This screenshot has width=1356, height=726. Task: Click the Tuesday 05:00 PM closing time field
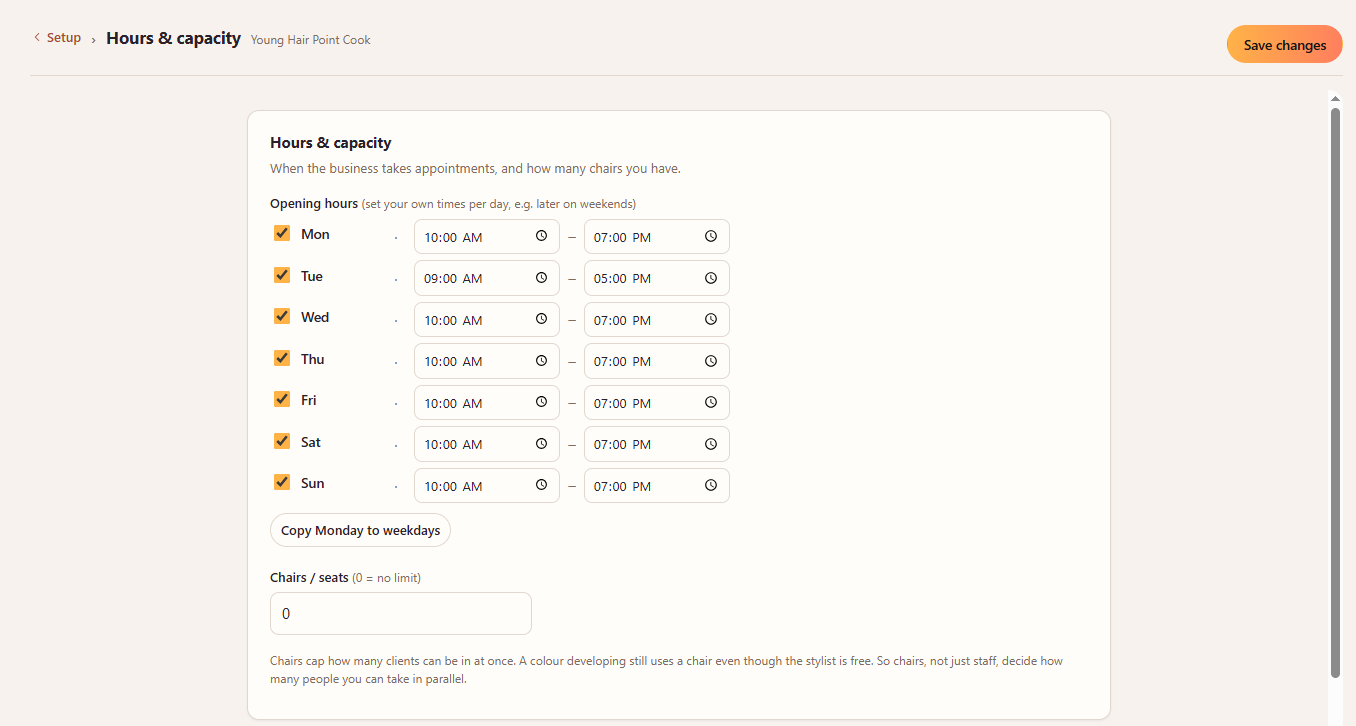click(656, 278)
